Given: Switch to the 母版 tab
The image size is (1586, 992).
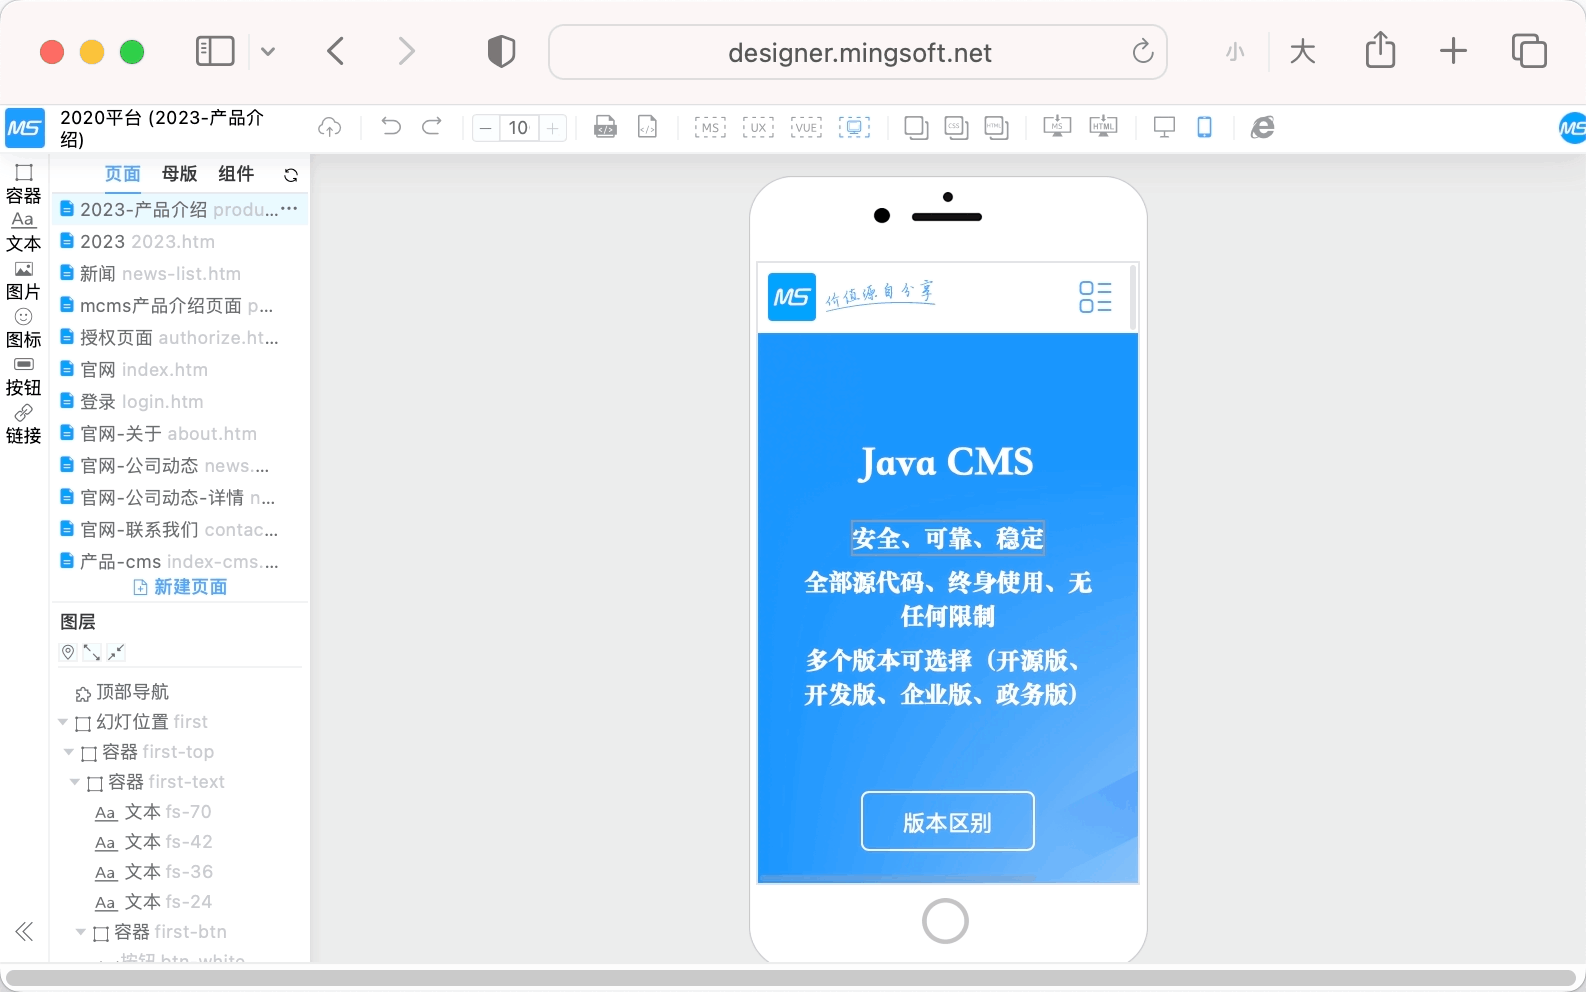Looking at the screenshot, I should 180,174.
